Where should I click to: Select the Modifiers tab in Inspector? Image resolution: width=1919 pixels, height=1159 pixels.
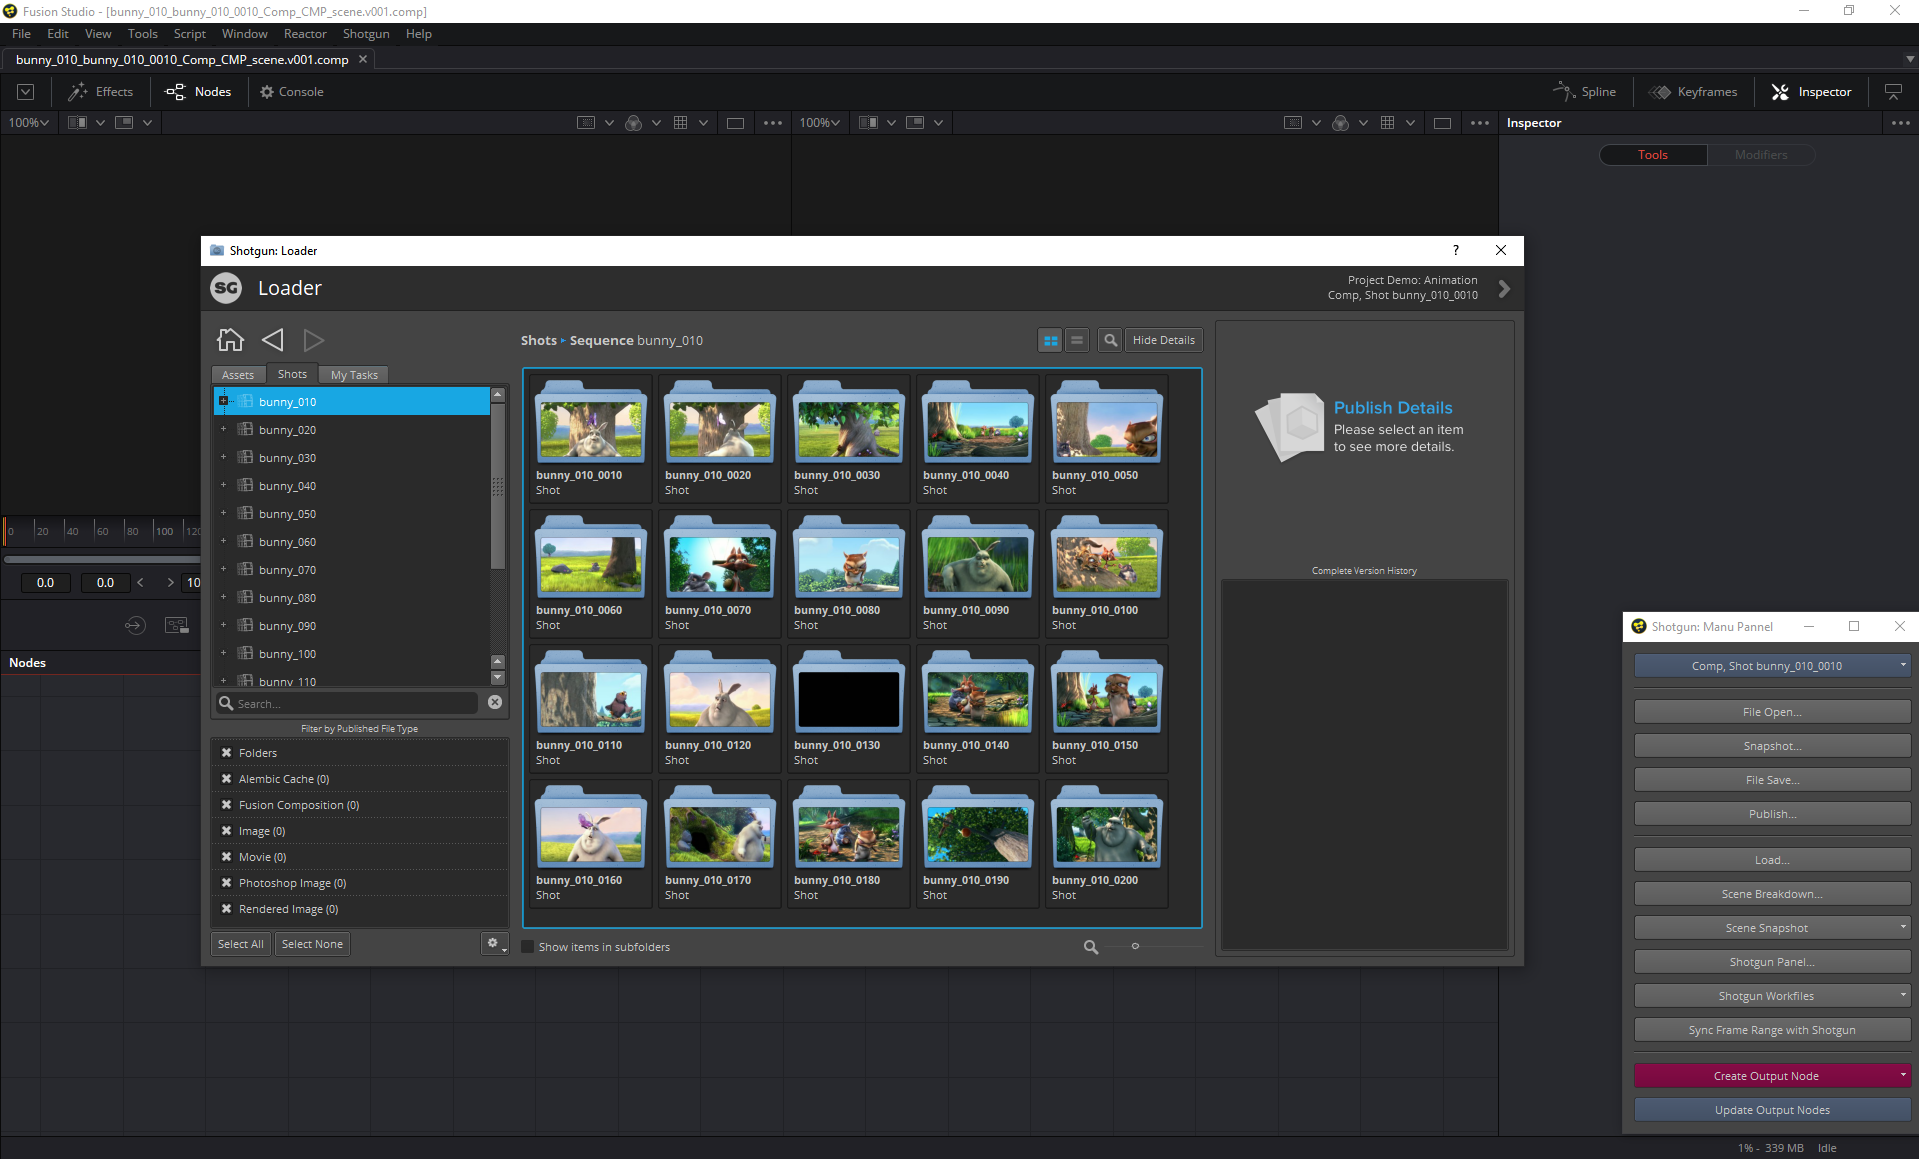tap(1761, 155)
